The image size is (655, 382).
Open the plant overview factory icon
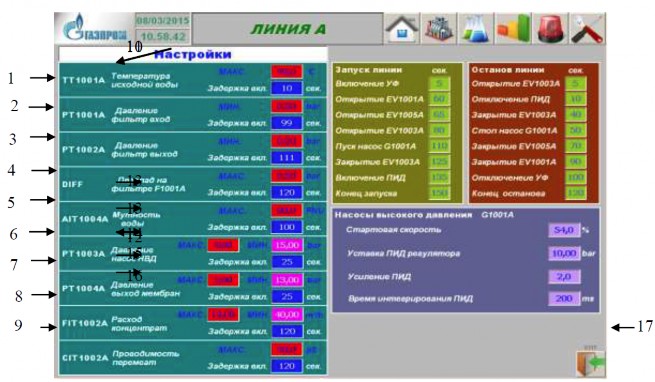tap(439, 29)
